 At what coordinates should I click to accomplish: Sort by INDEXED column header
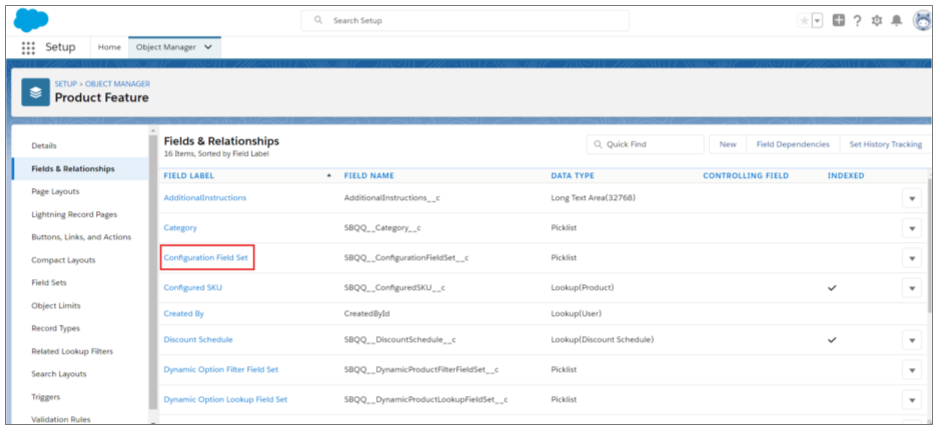[x=846, y=175]
